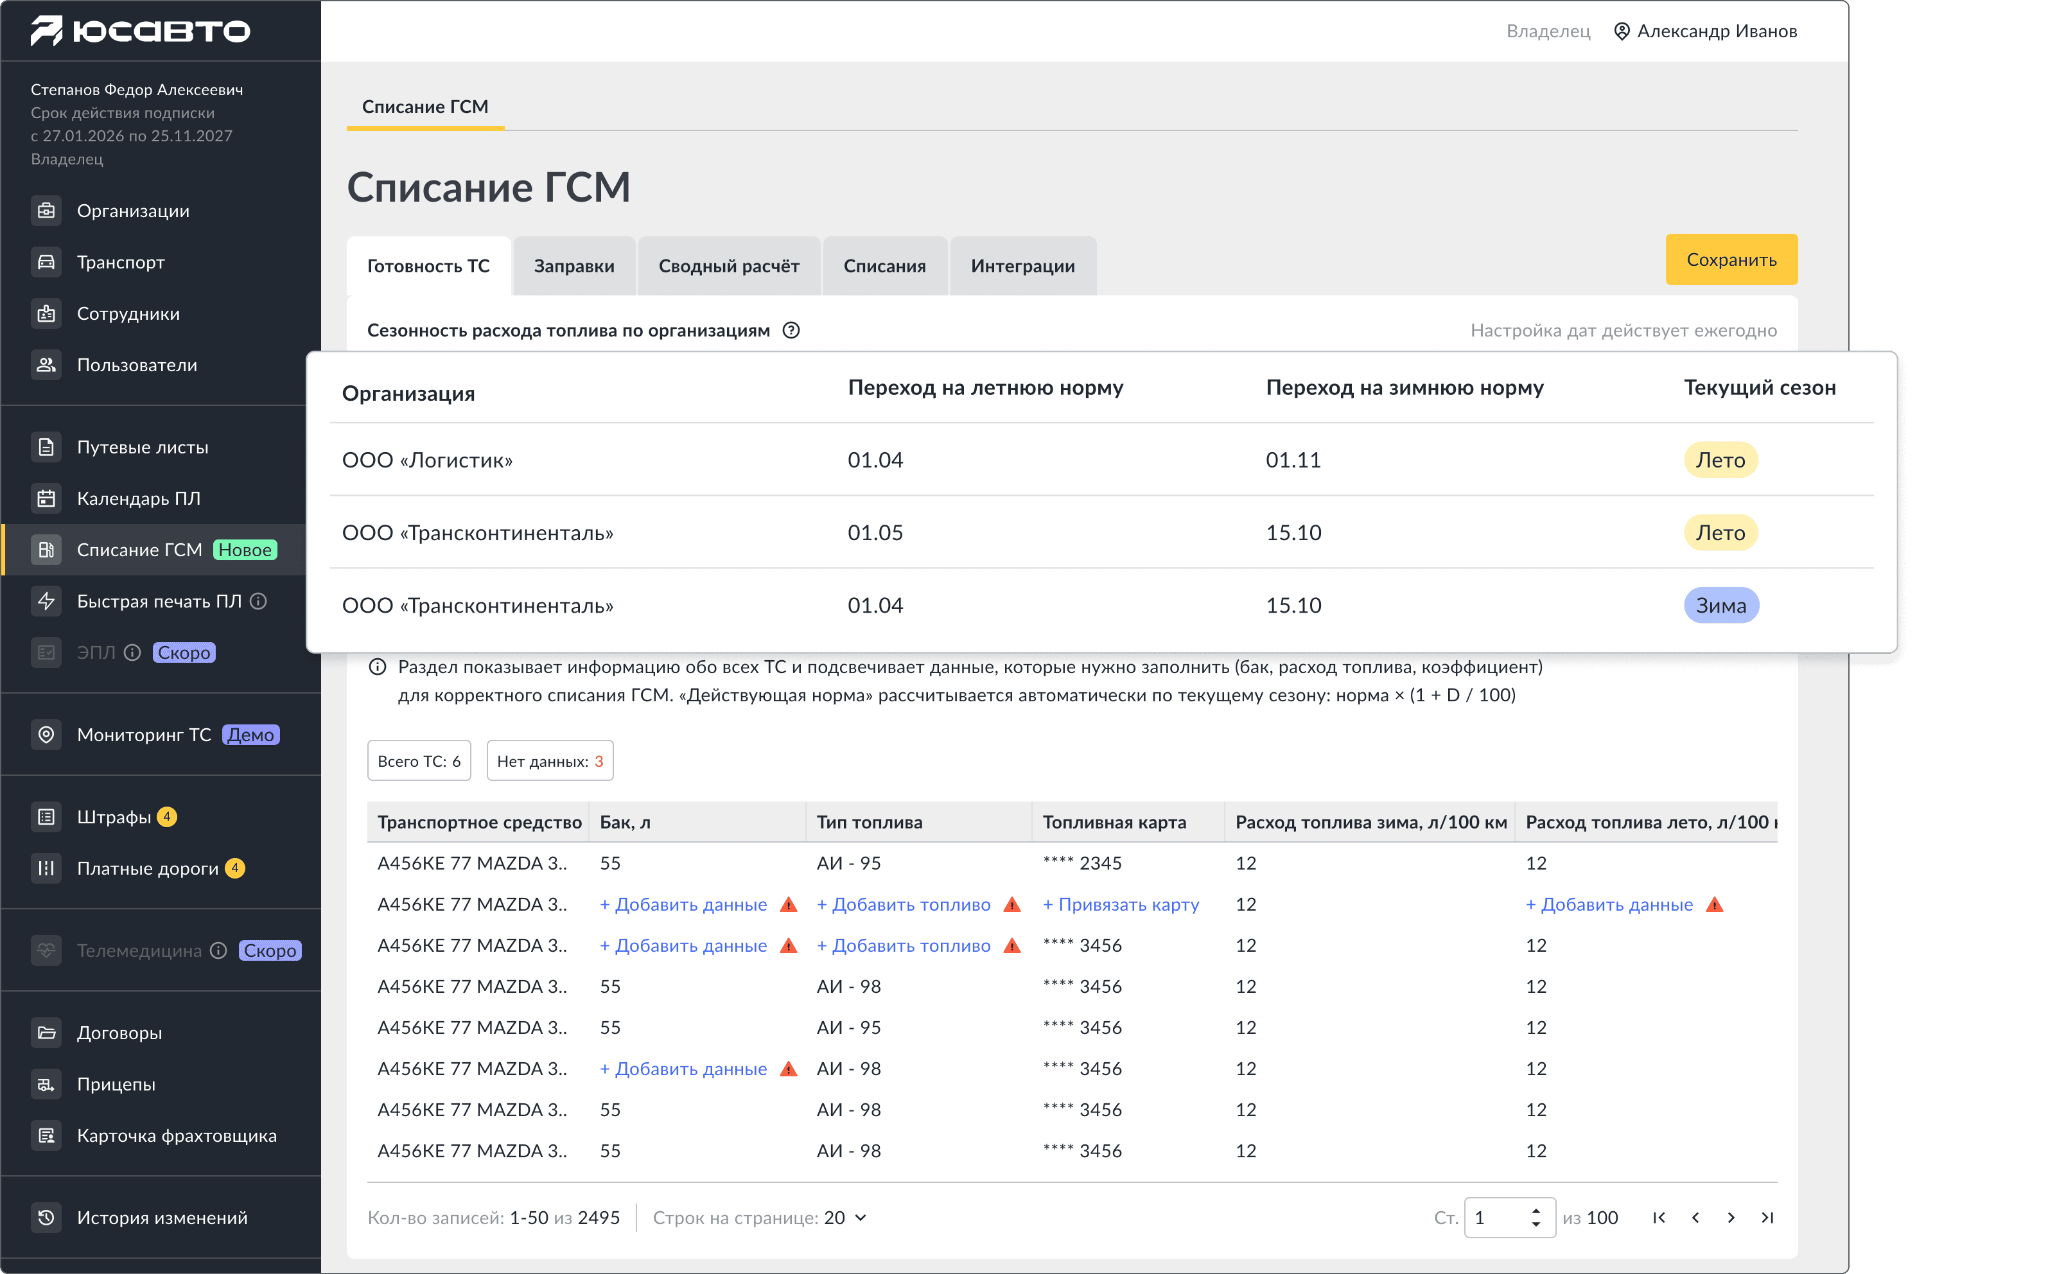Click info icon beside Быстрая печать ПЛ
The image size is (2048, 1274).
point(258,601)
